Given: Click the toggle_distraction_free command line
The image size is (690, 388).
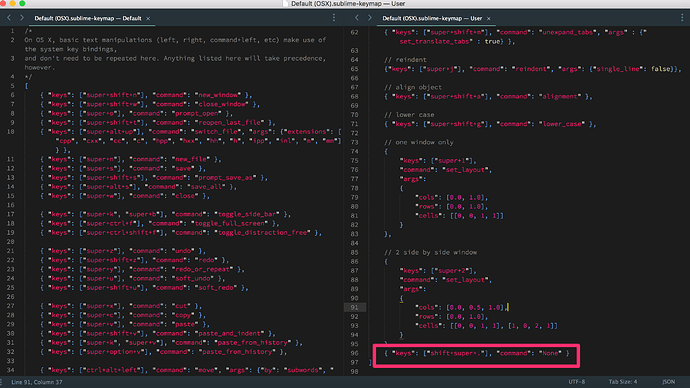Looking at the screenshot, I should coord(180,233).
